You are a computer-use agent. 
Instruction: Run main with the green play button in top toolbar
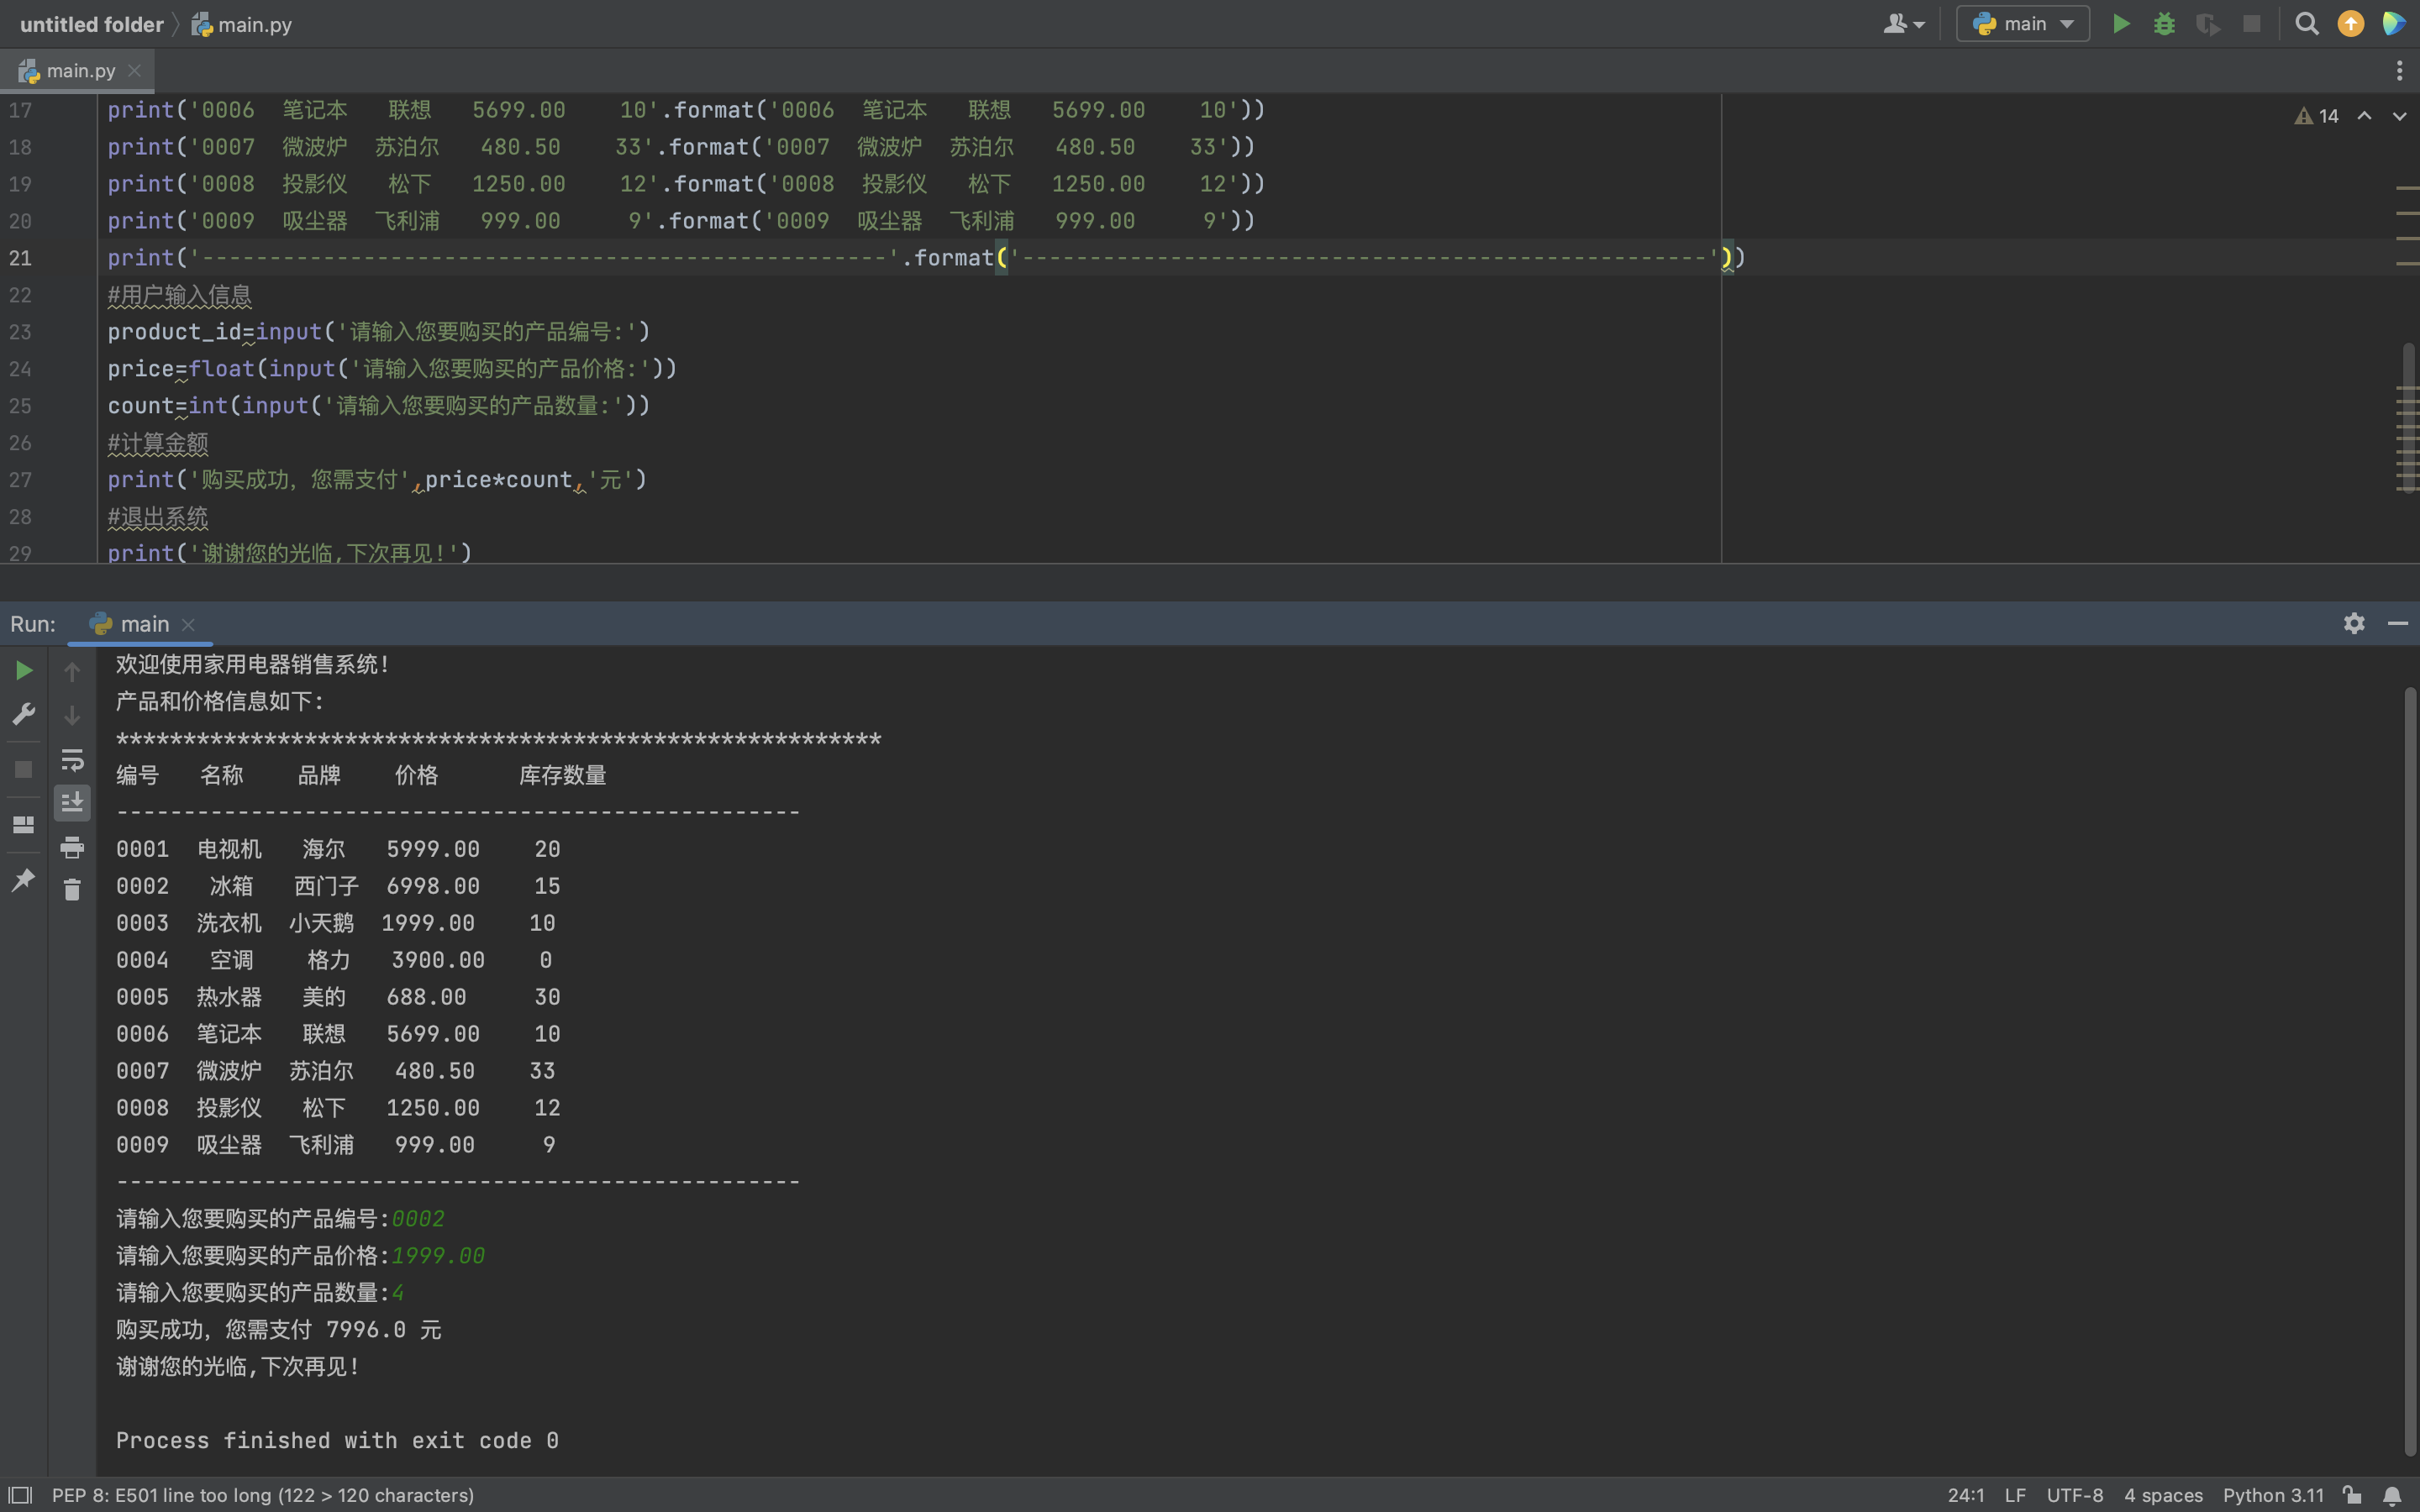[x=2120, y=24]
